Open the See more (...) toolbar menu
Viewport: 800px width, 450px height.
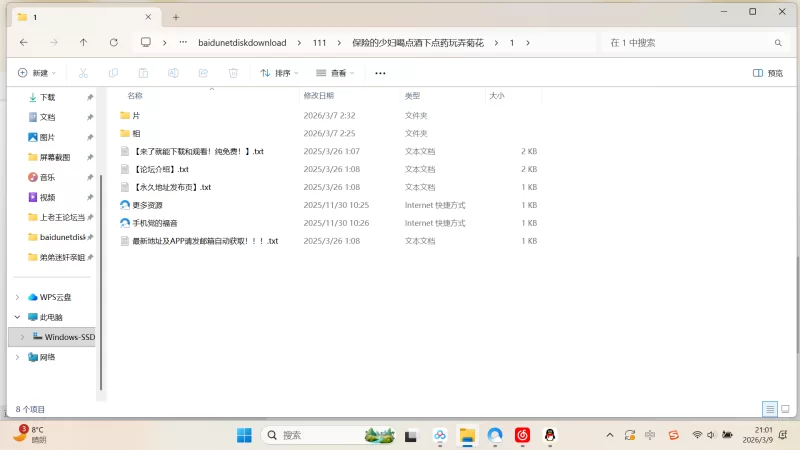[380, 73]
